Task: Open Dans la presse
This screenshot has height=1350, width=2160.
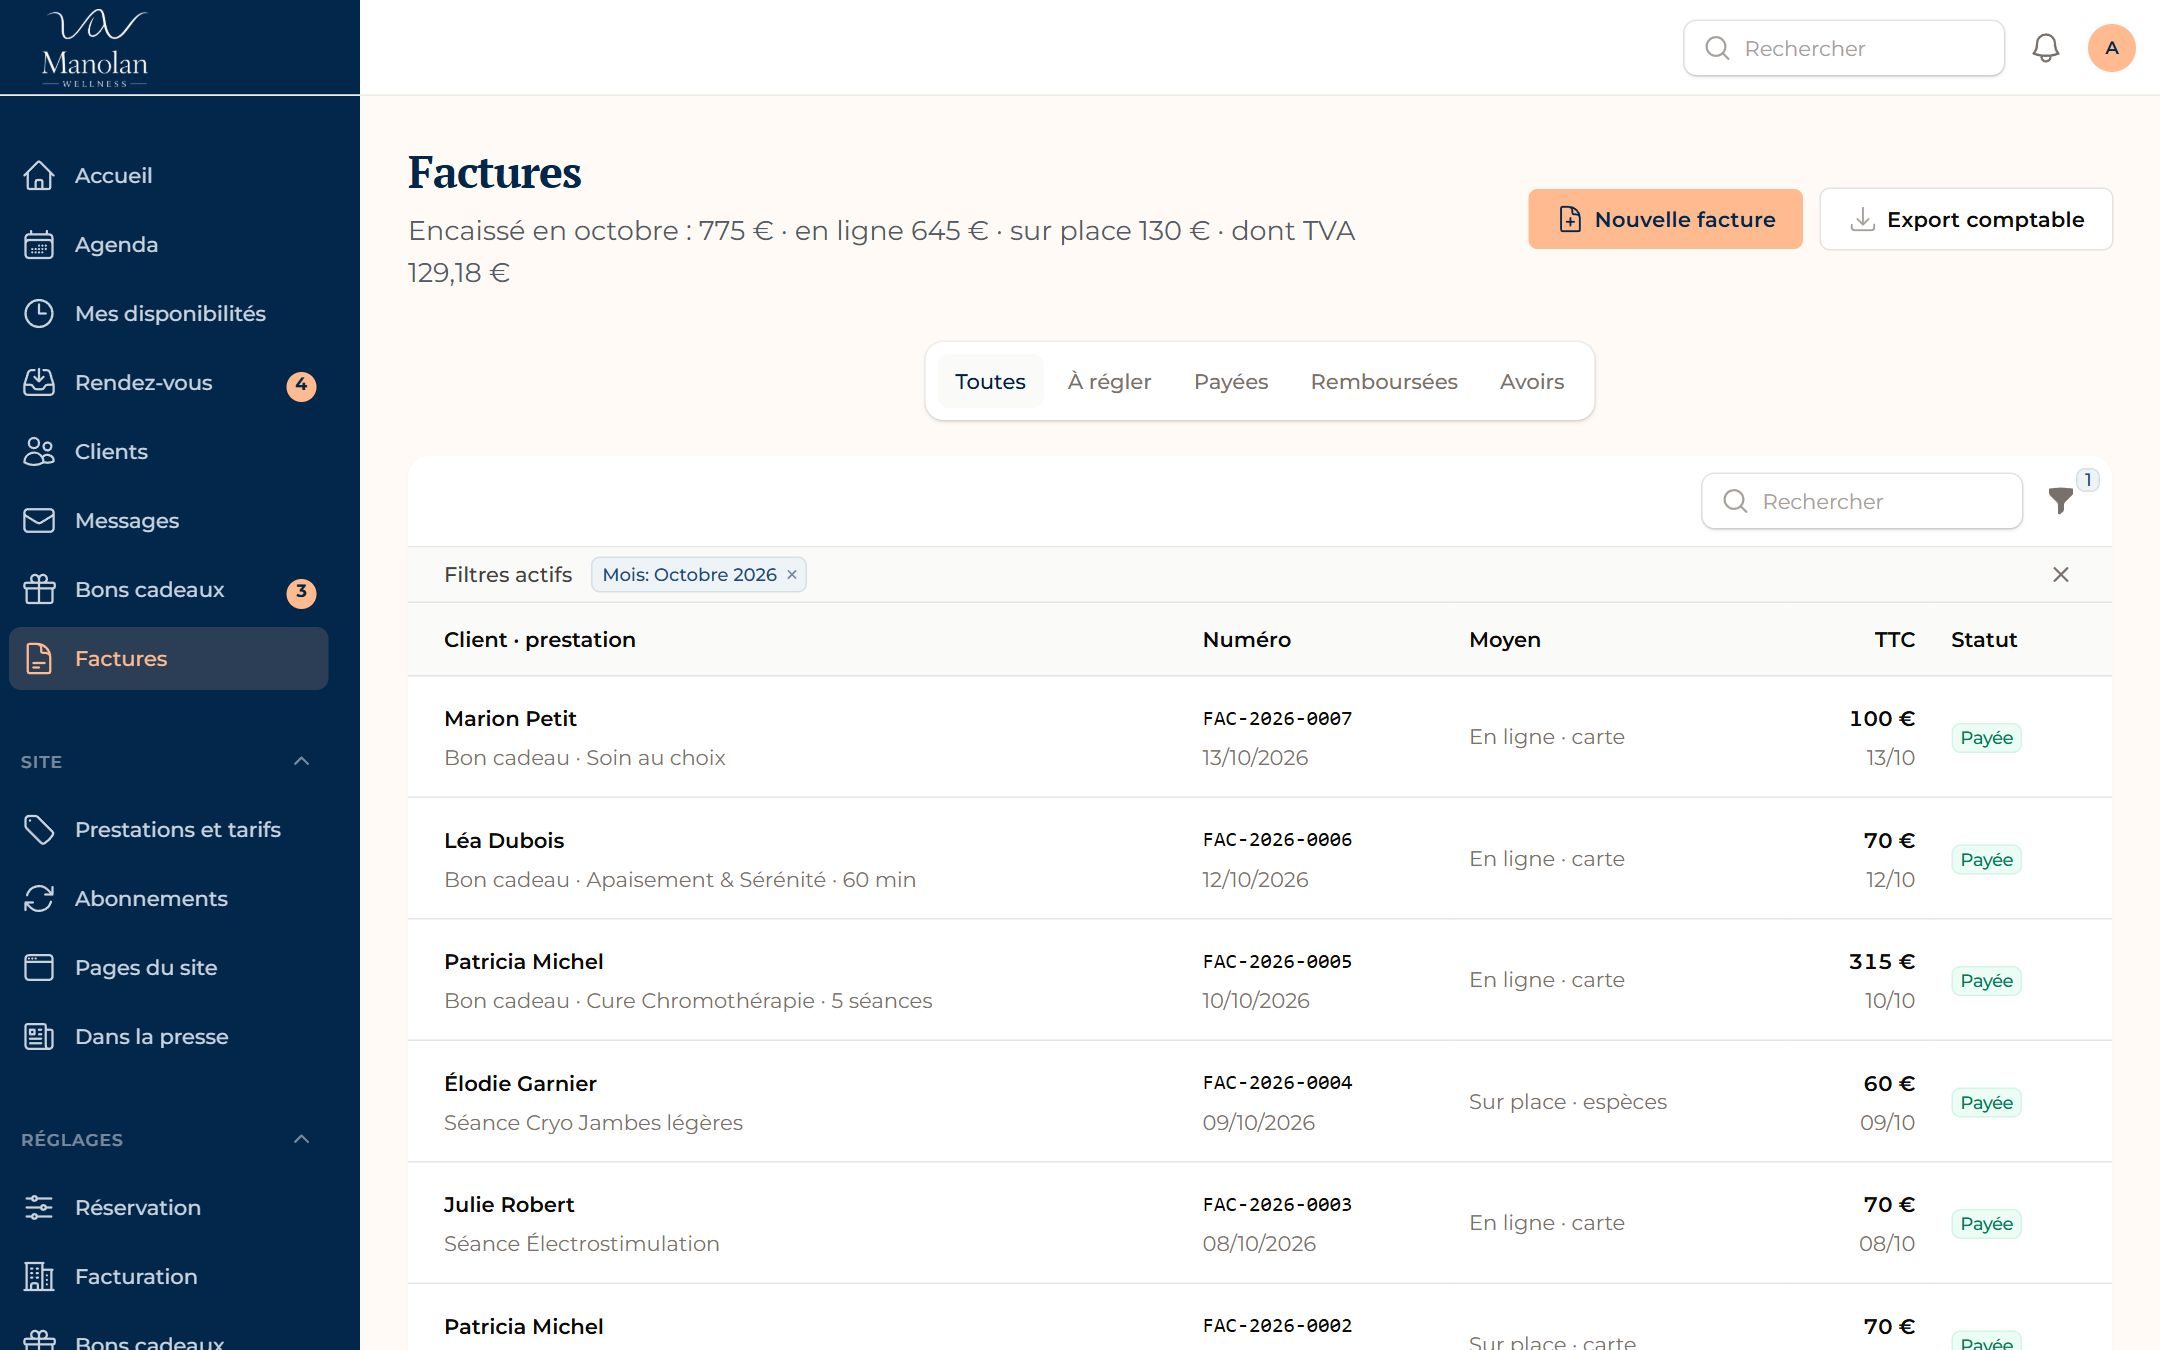Action: coord(168,1036)
